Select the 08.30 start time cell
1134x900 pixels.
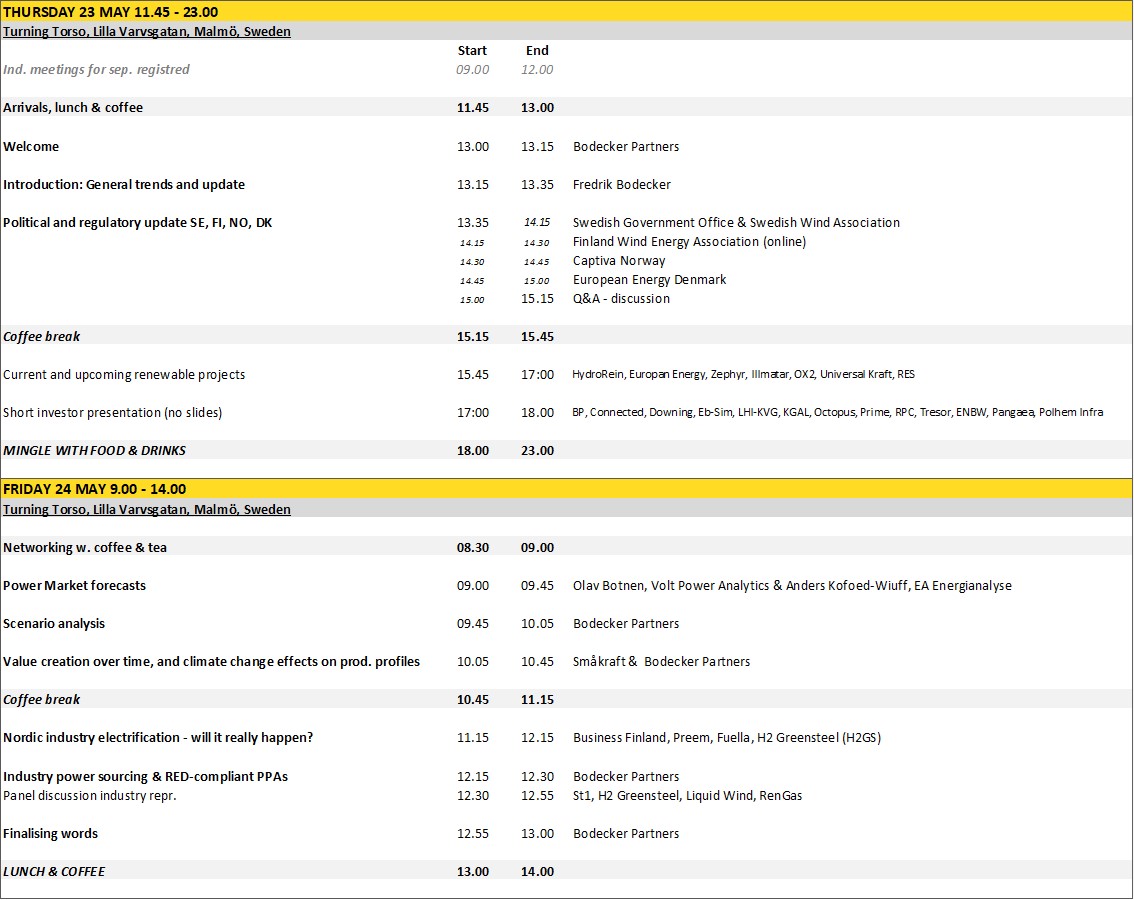click(473, 548)
